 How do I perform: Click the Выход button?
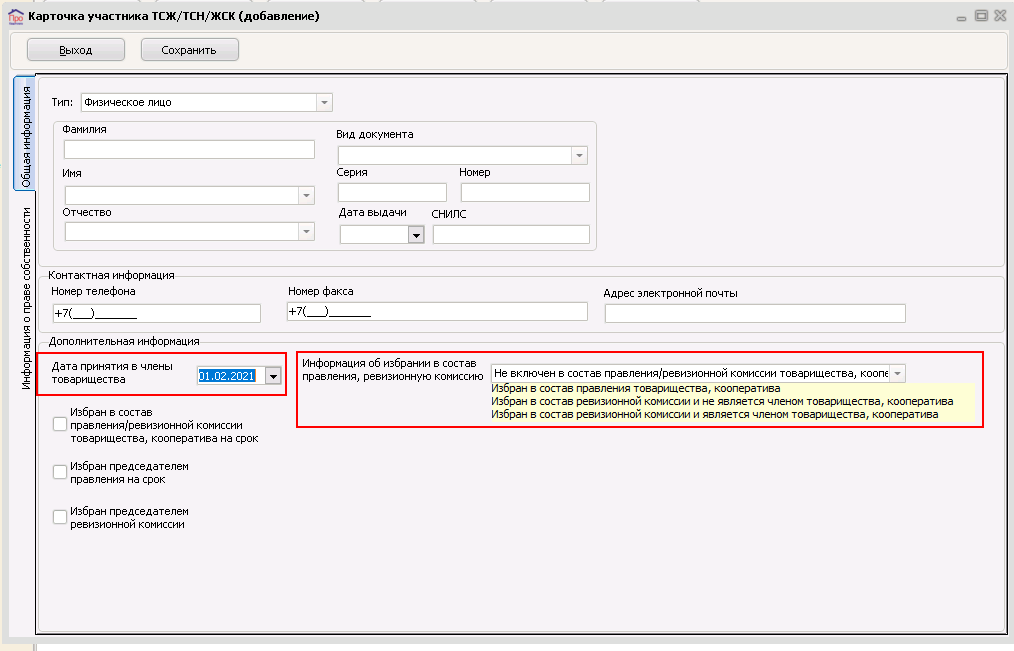76,50
